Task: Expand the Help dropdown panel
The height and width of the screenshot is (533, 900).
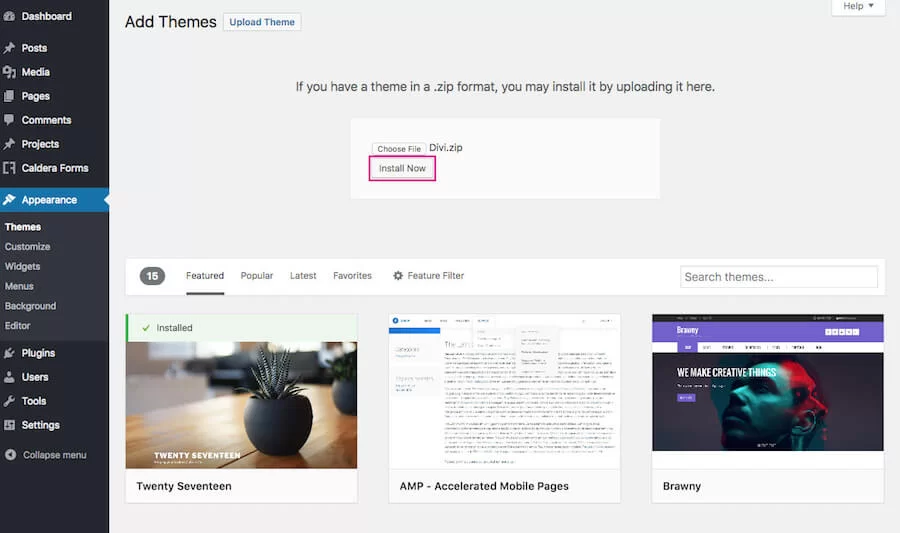Action: pos(858,7)
